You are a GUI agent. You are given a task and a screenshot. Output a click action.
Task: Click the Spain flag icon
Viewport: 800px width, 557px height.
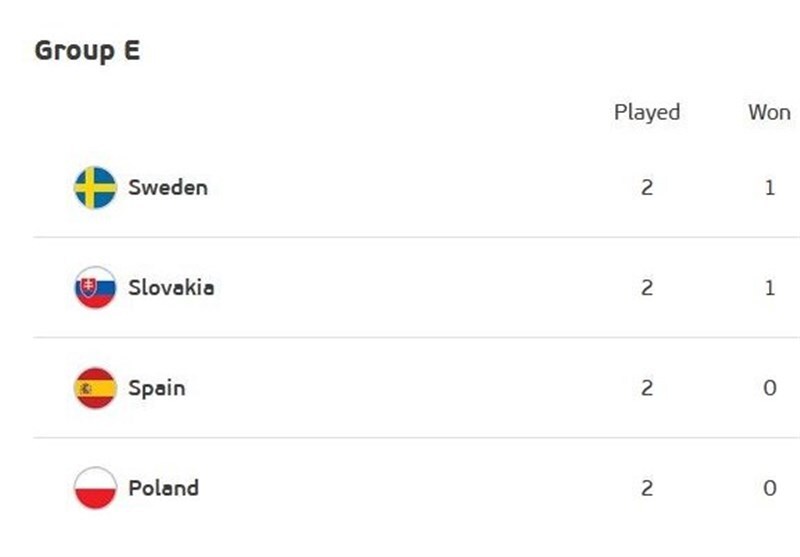coord(95,388)
